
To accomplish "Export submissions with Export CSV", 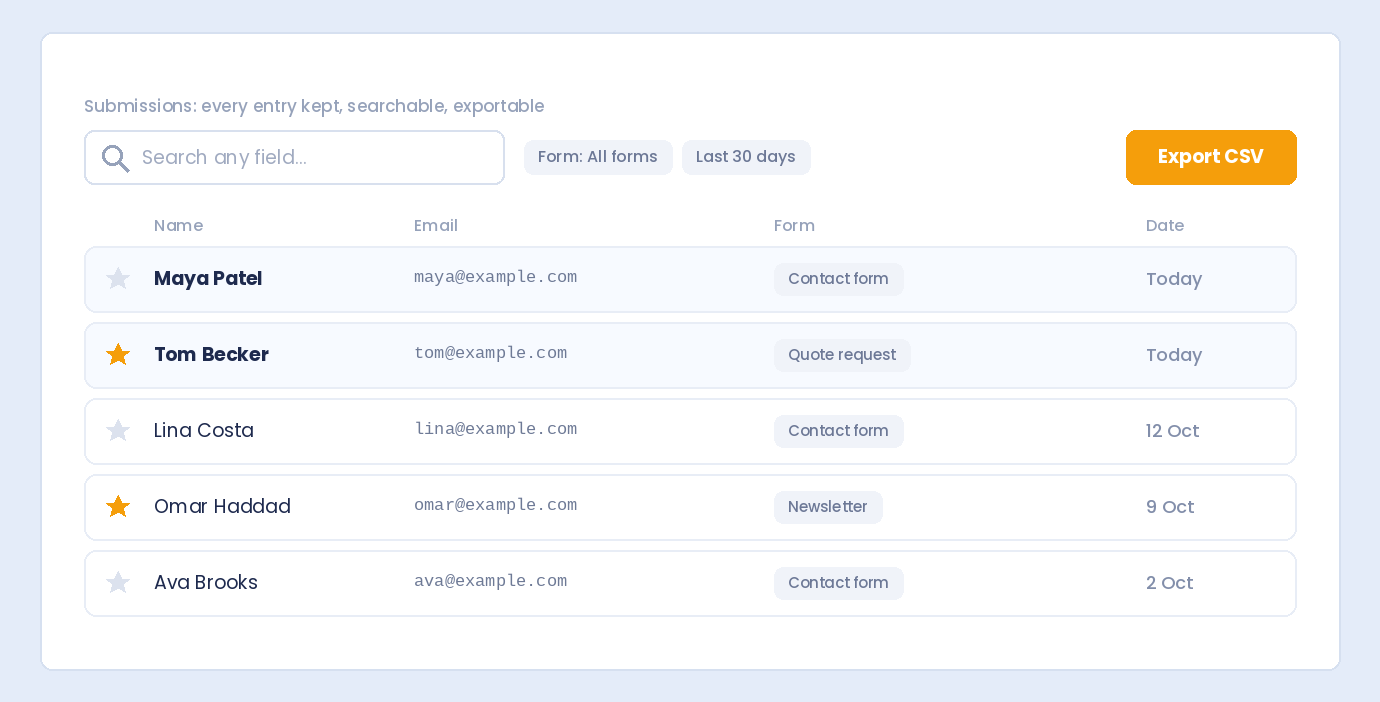I will point(1211,157).
